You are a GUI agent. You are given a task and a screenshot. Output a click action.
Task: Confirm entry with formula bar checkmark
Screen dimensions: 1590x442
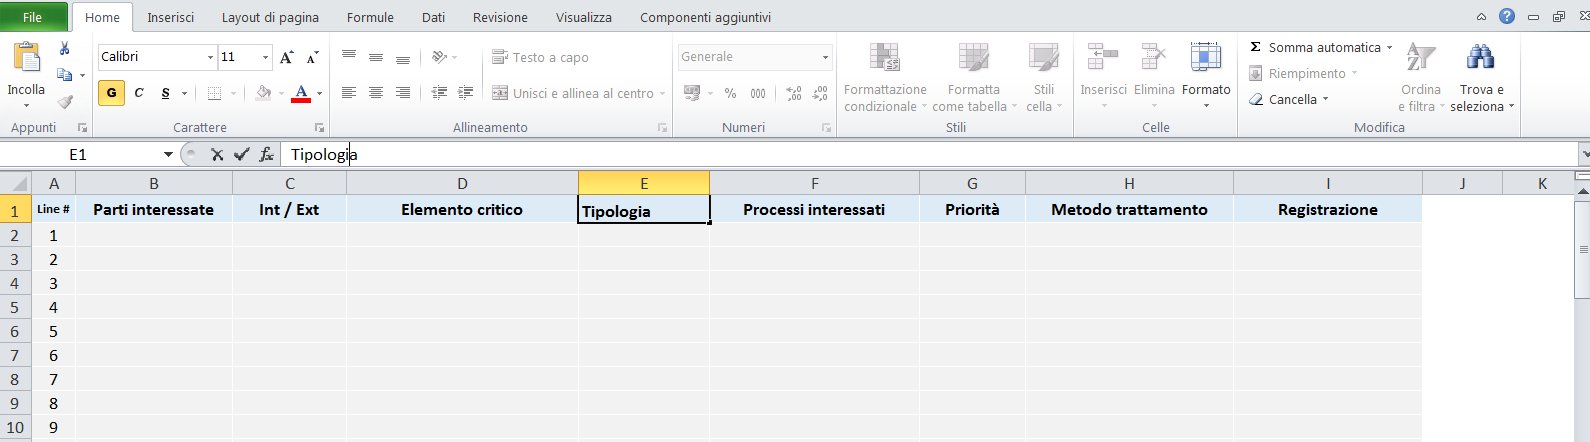(241, 154)
